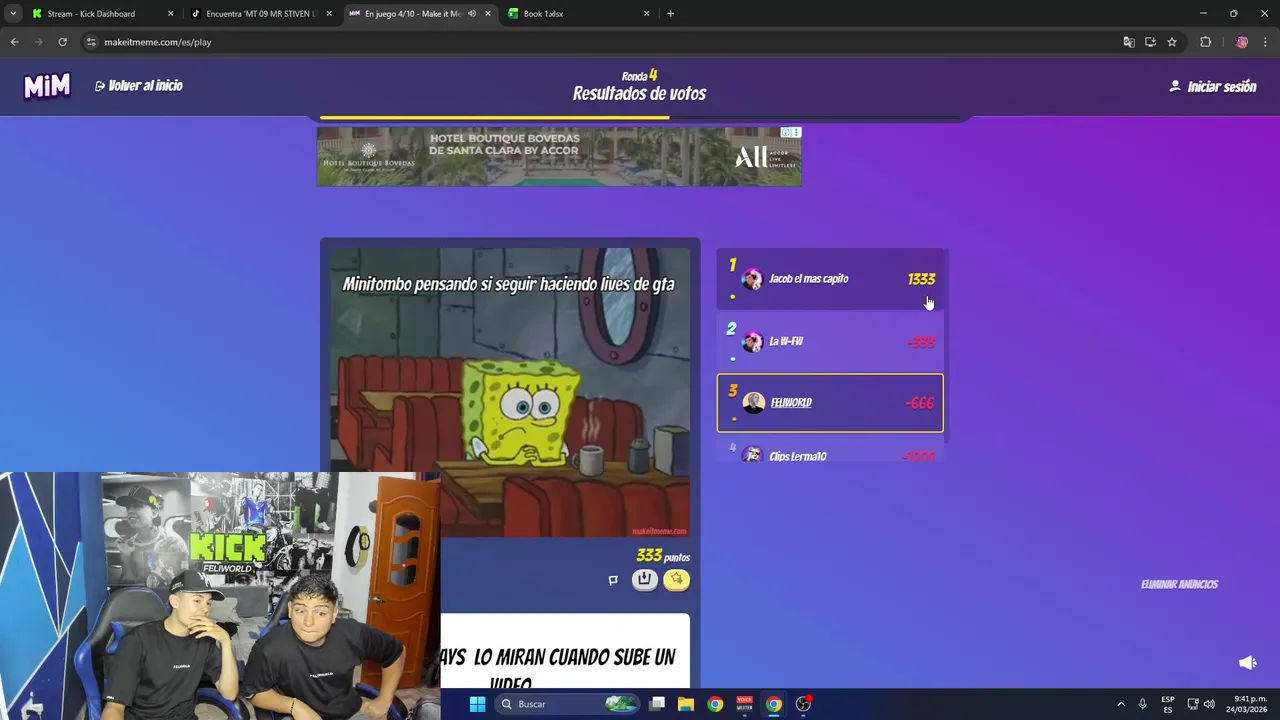
Task: Open the Chrome profile avatar
Action: click(1242, 42)
